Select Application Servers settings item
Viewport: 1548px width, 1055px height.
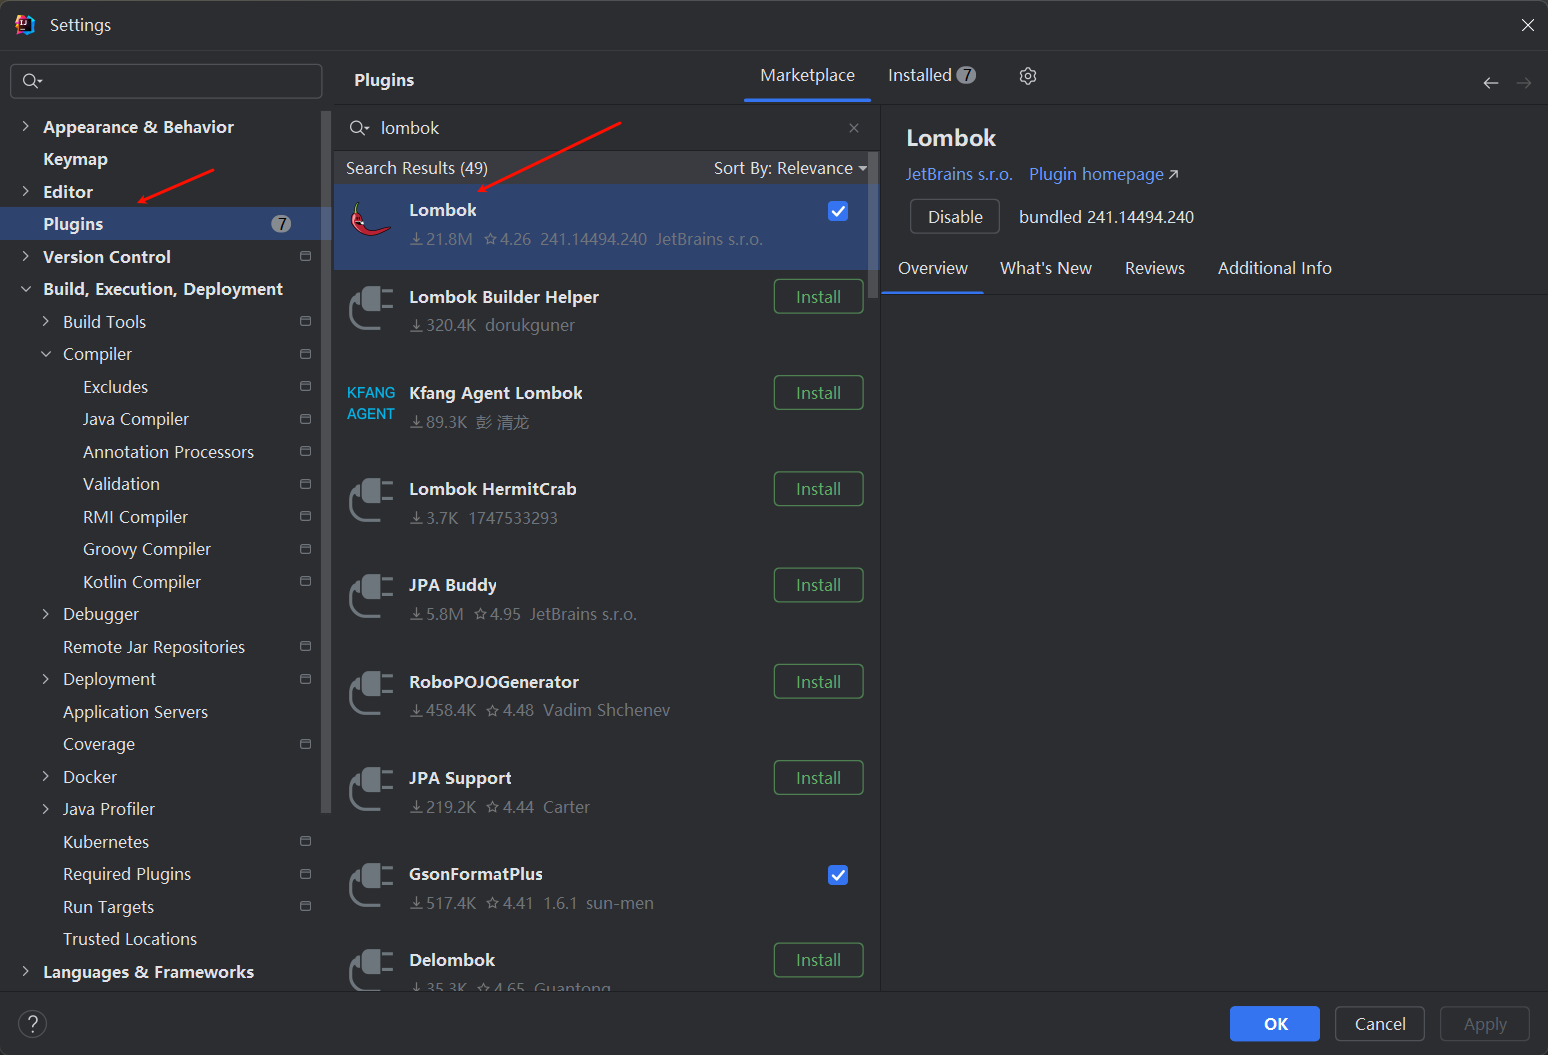pyautogui.click(x=135, y=712)
